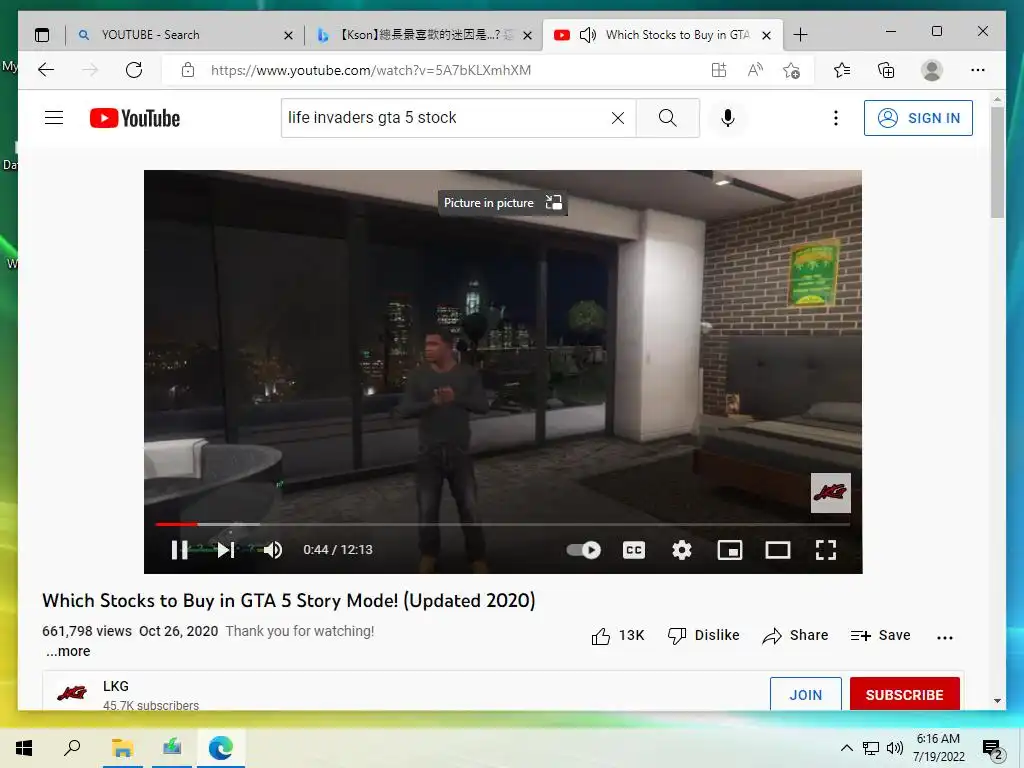This screenshot has height=768, width=1024.
Task: Open the notification center
Action: [992, 748]
